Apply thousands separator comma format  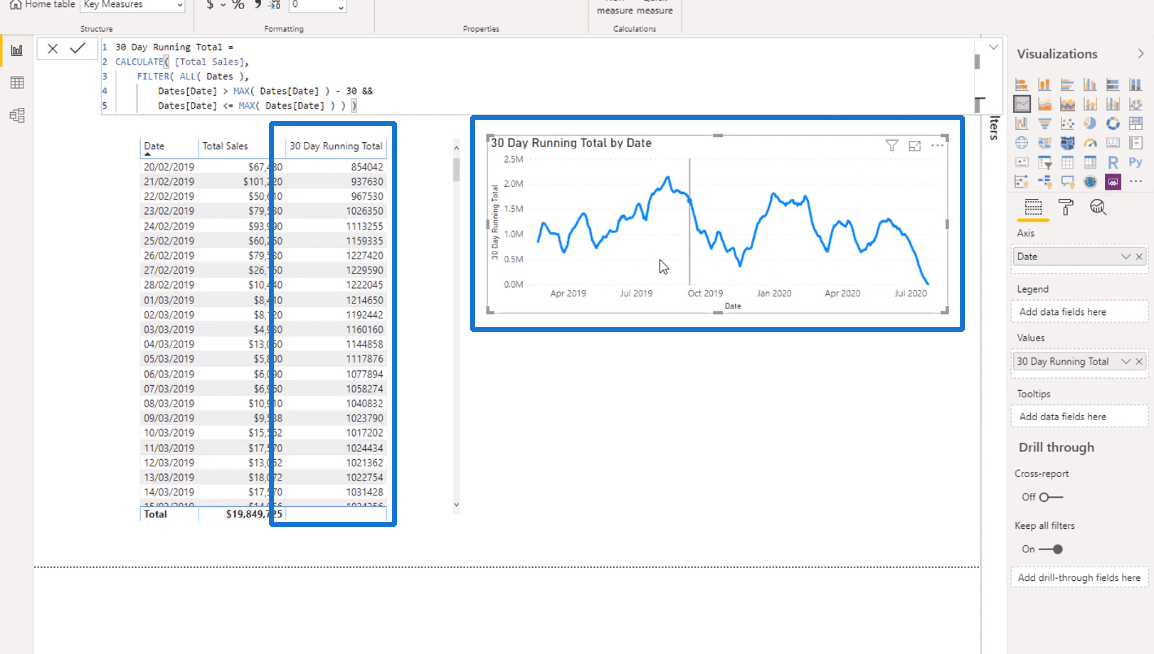258,5
